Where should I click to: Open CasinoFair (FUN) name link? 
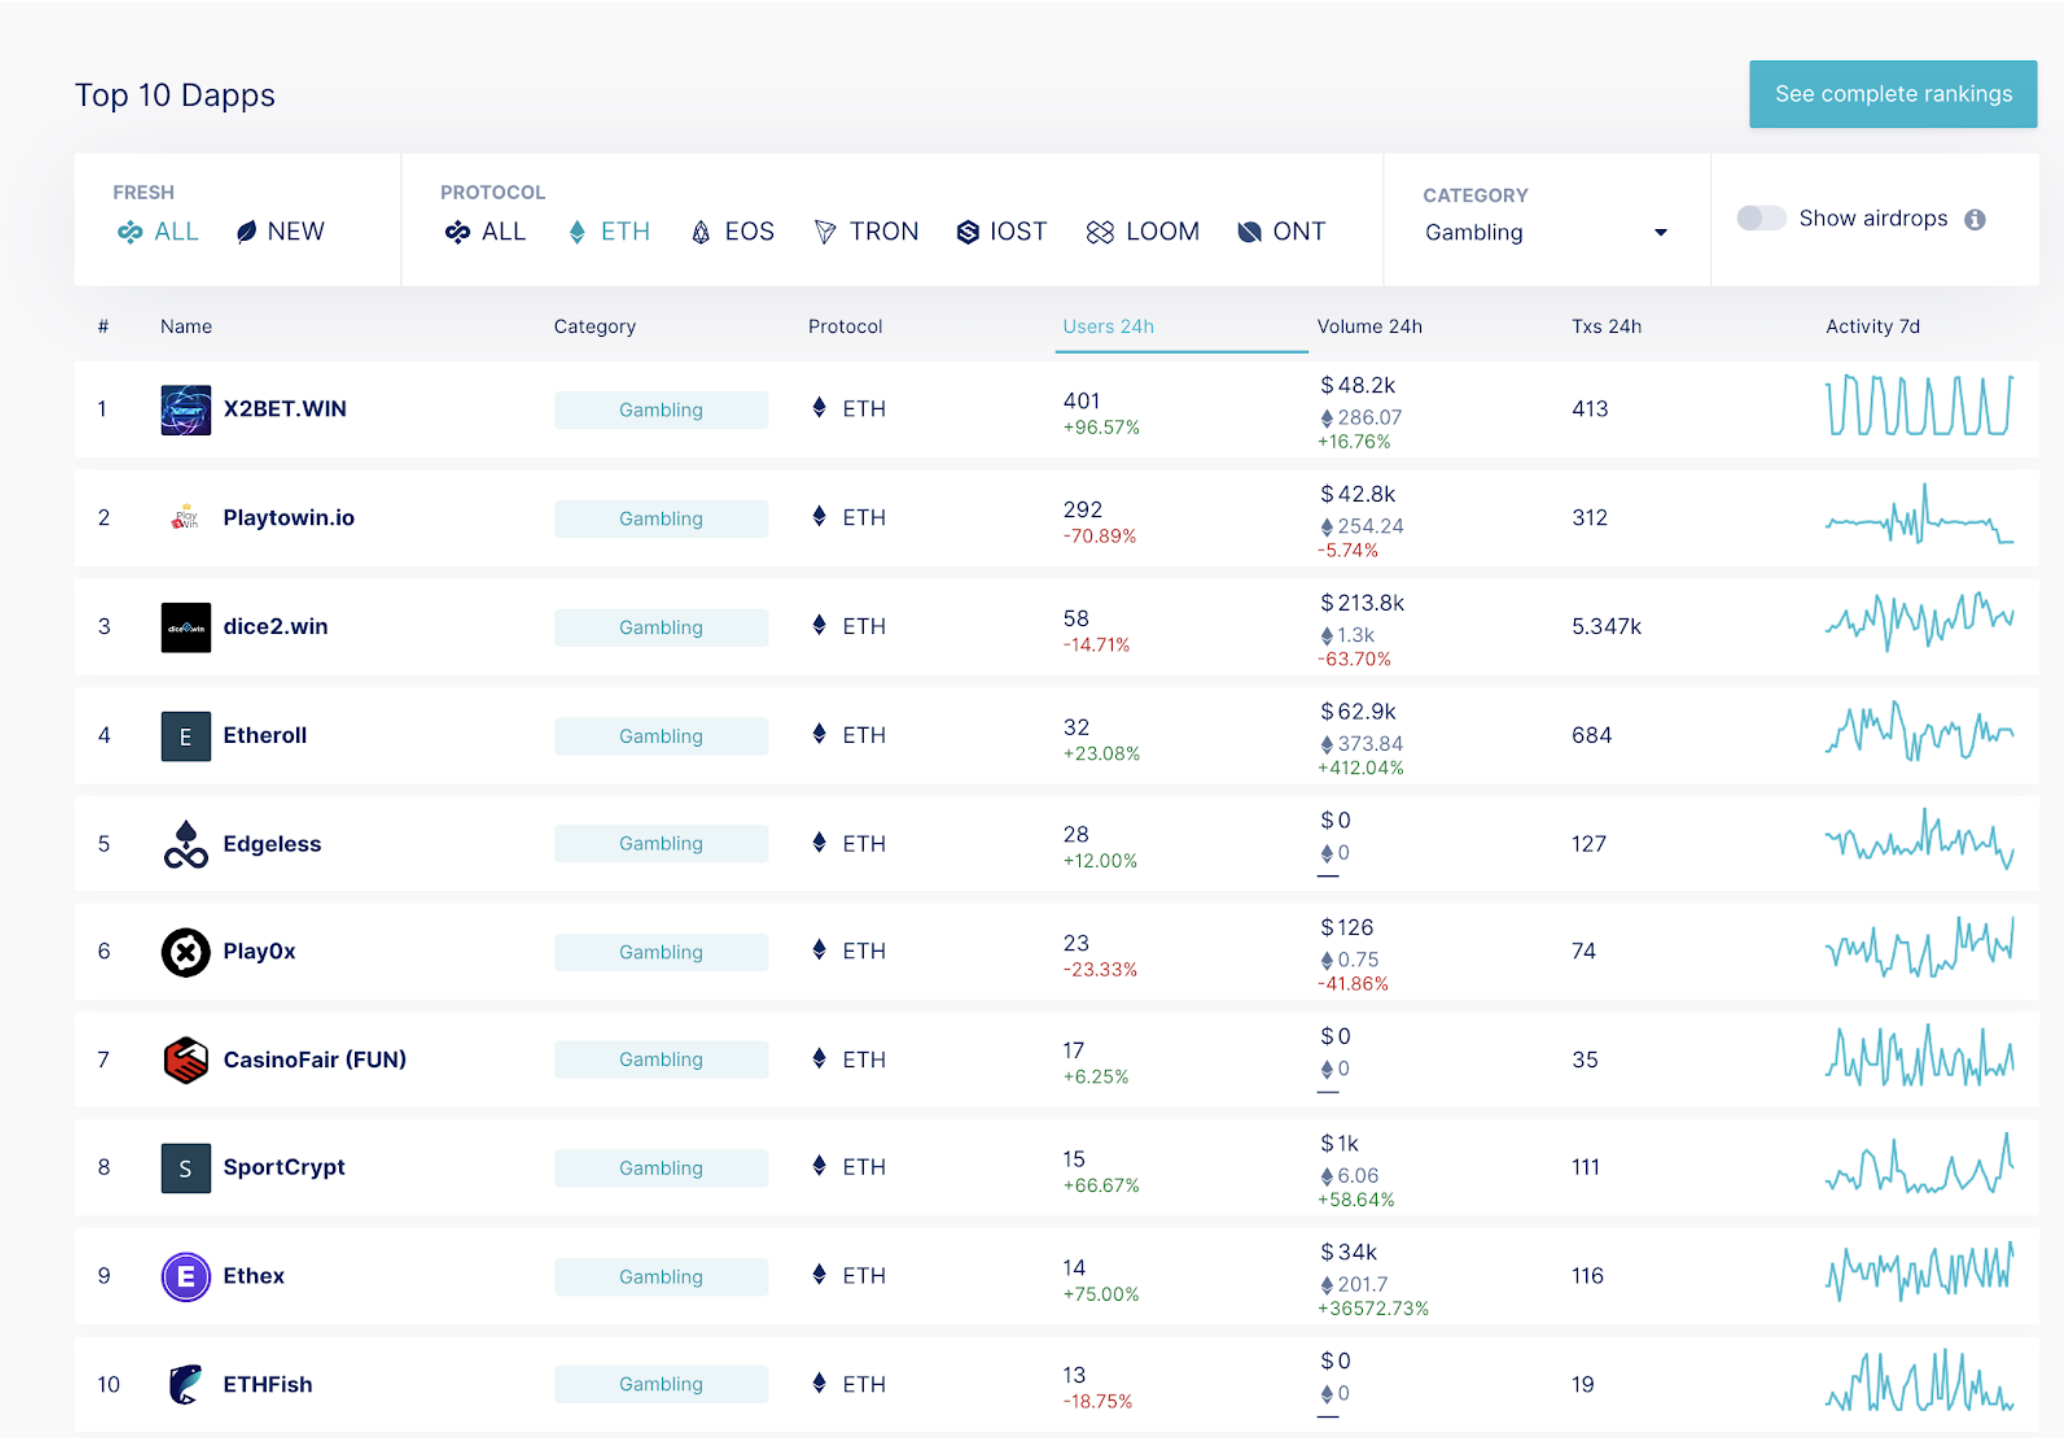(x=315, y=1060)
